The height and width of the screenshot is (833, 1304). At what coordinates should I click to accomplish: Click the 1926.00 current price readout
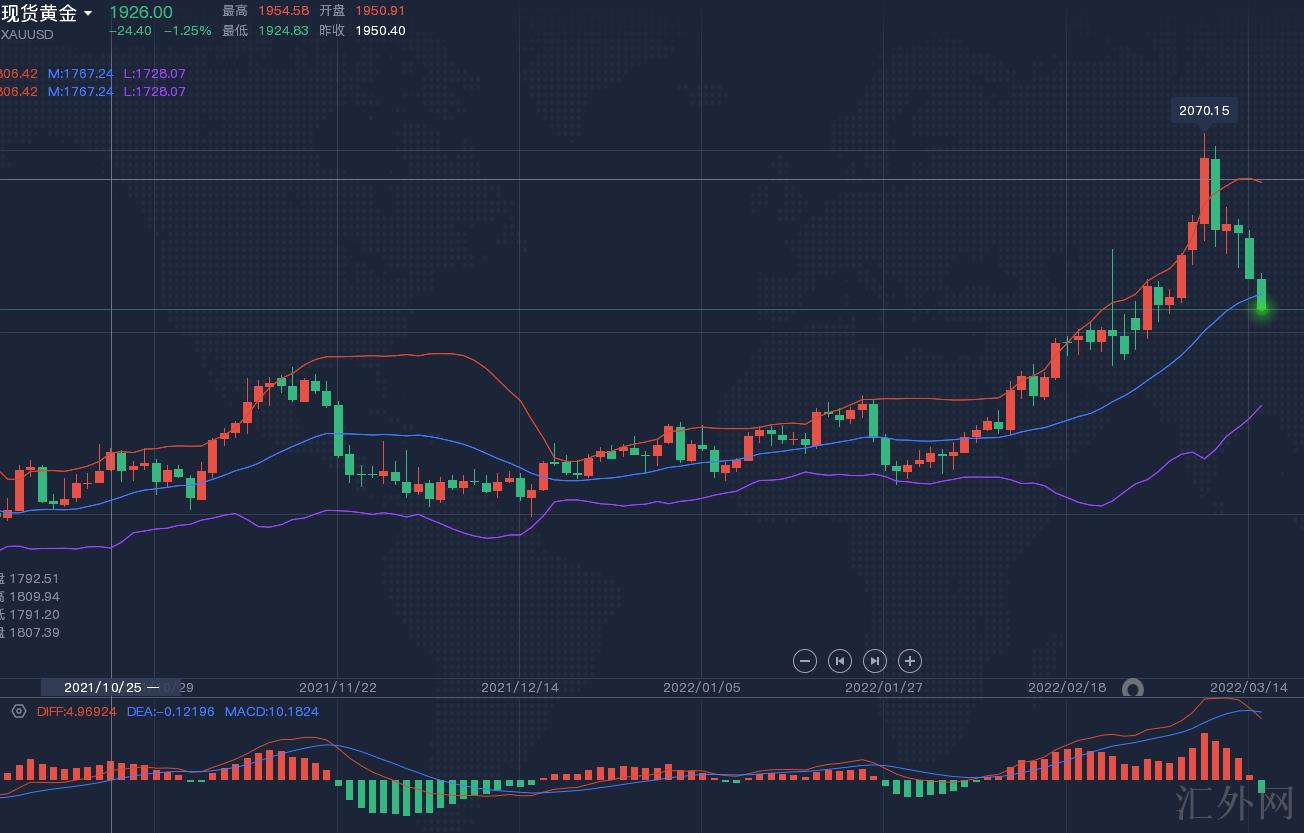(140, 12)
